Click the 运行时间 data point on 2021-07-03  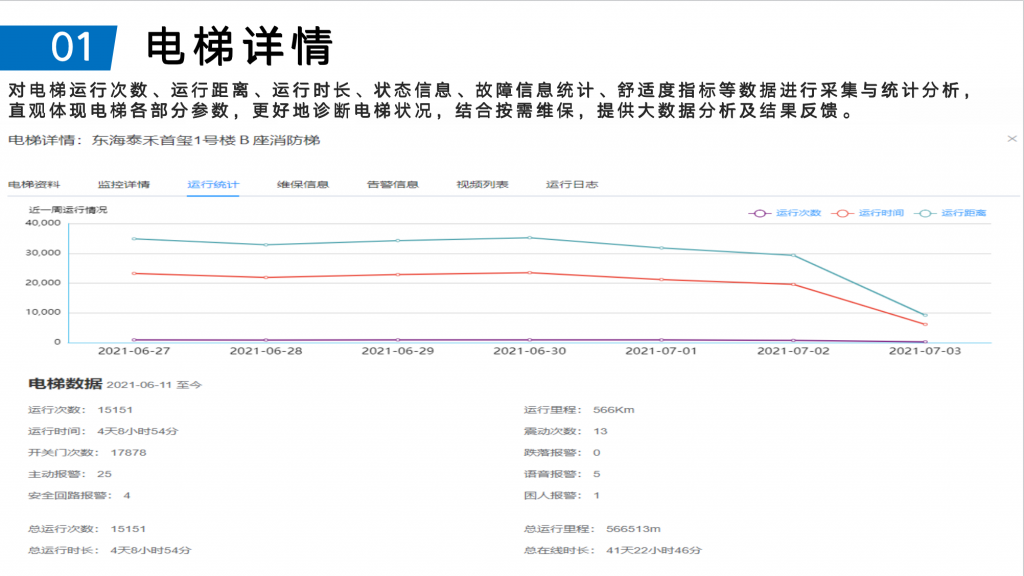pyautogui.click(x=925, y=324)
